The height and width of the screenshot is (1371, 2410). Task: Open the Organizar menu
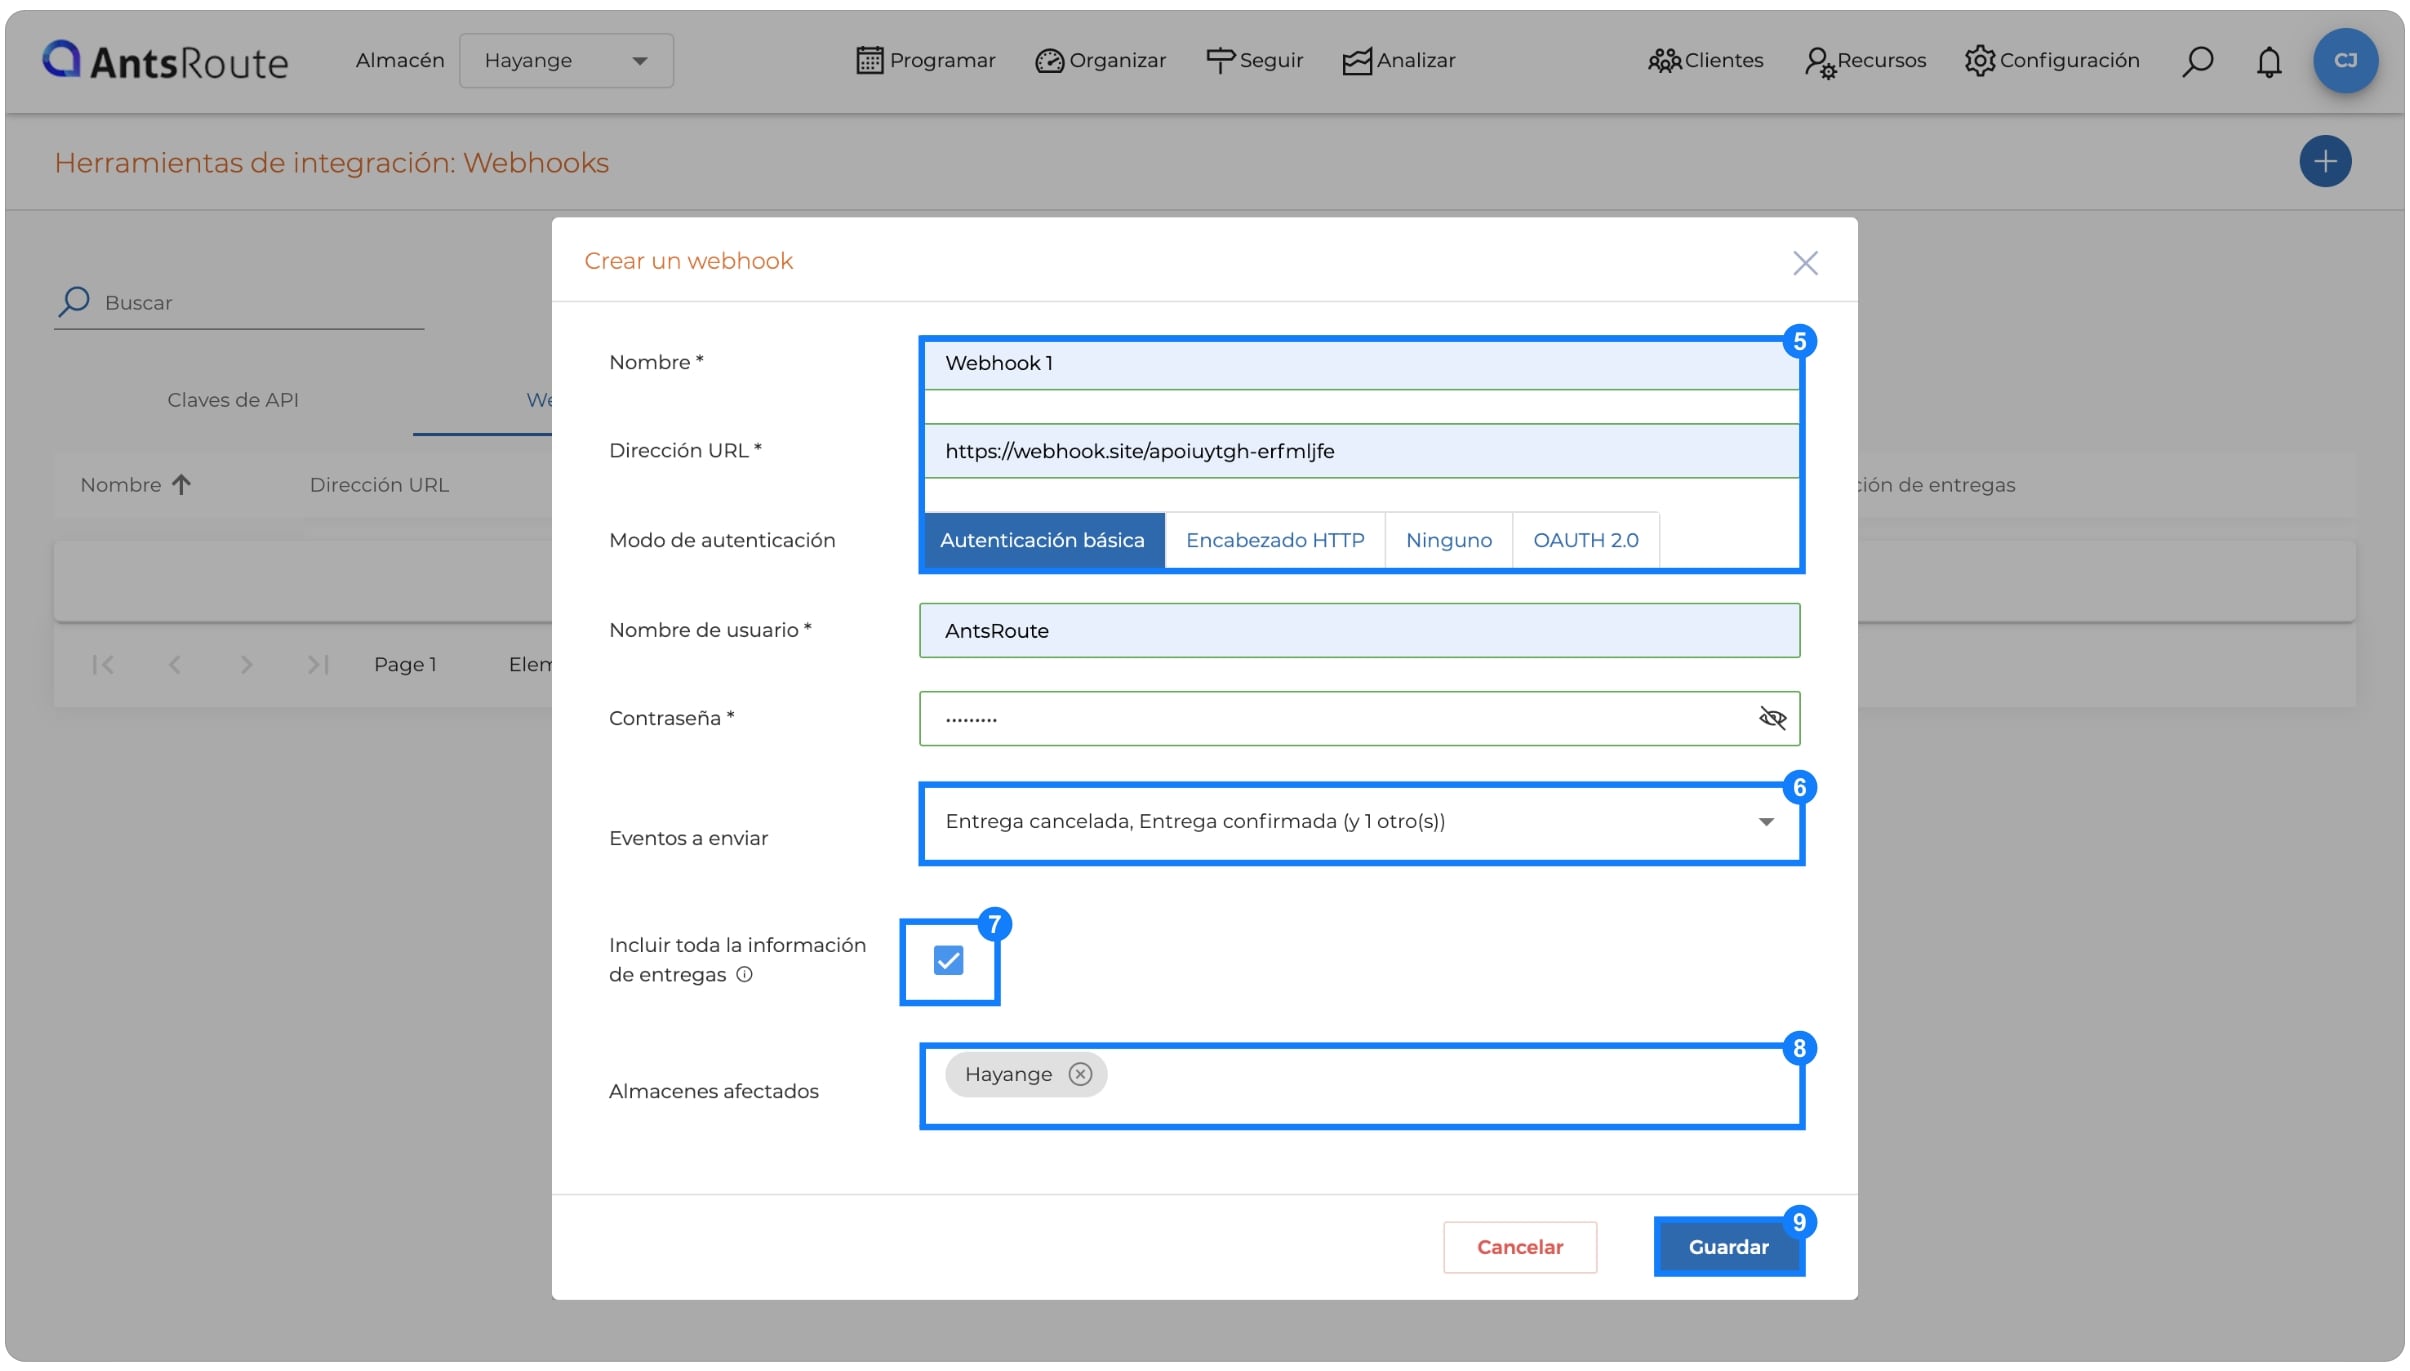click(x=1101, y=61)
